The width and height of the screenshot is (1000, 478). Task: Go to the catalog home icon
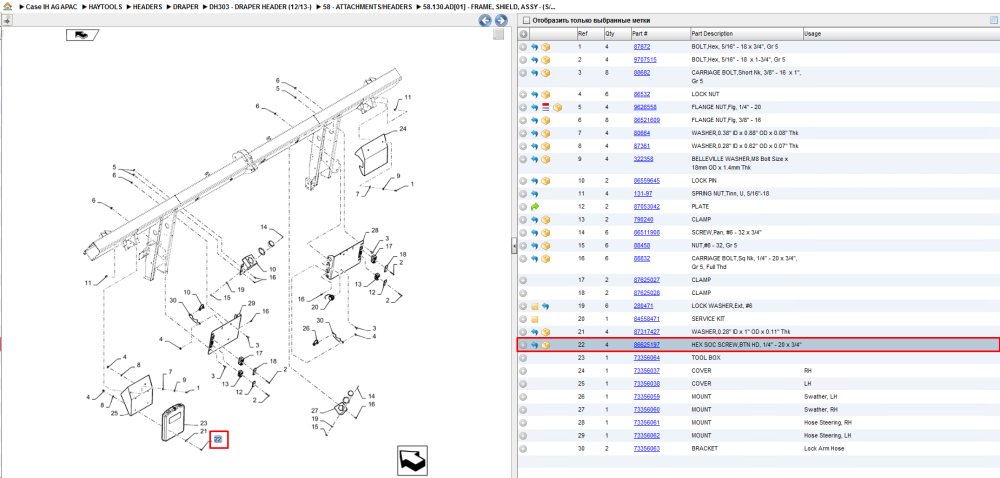8,6
